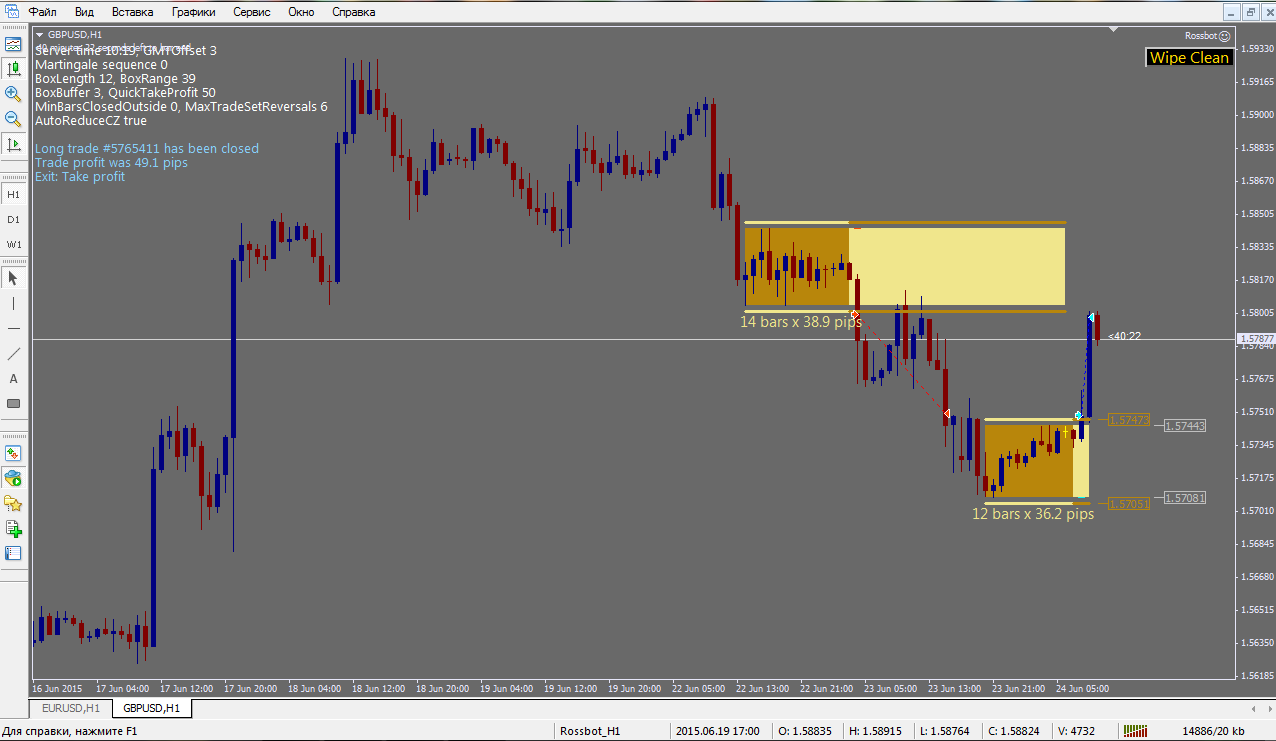Click the light yellow upper box extension
Screen dimensions: 1276x741
[957, 266]
